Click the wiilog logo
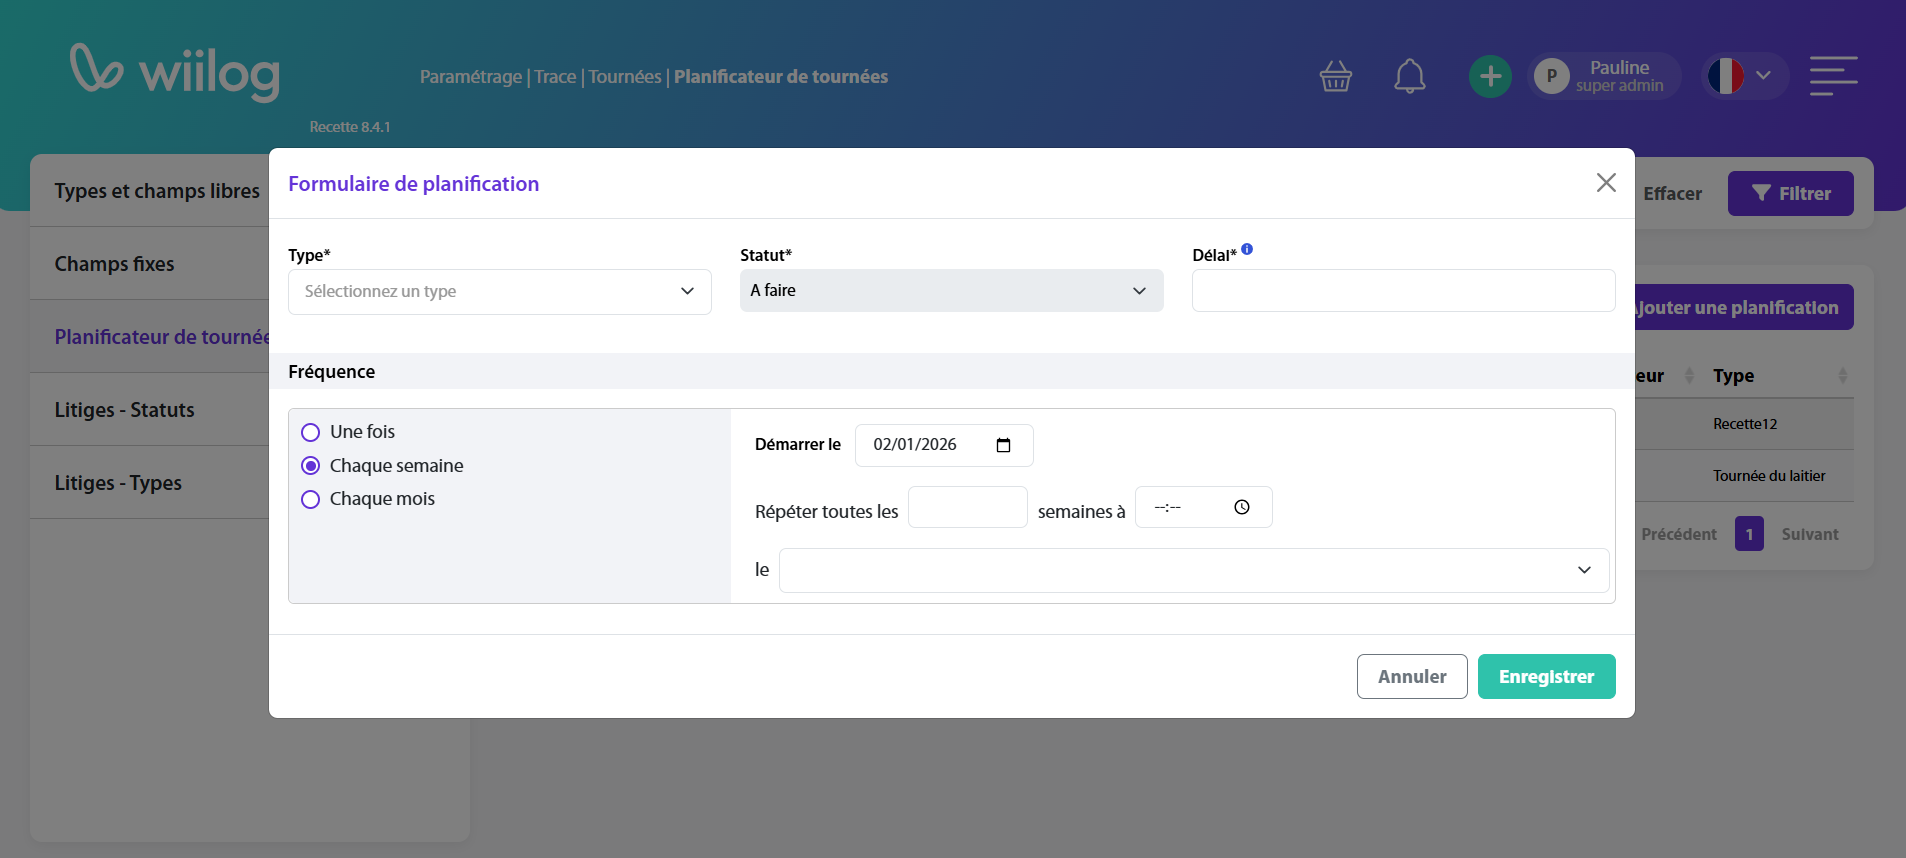The width and height of the screenshot is (1906, 858). coord(175,72)
